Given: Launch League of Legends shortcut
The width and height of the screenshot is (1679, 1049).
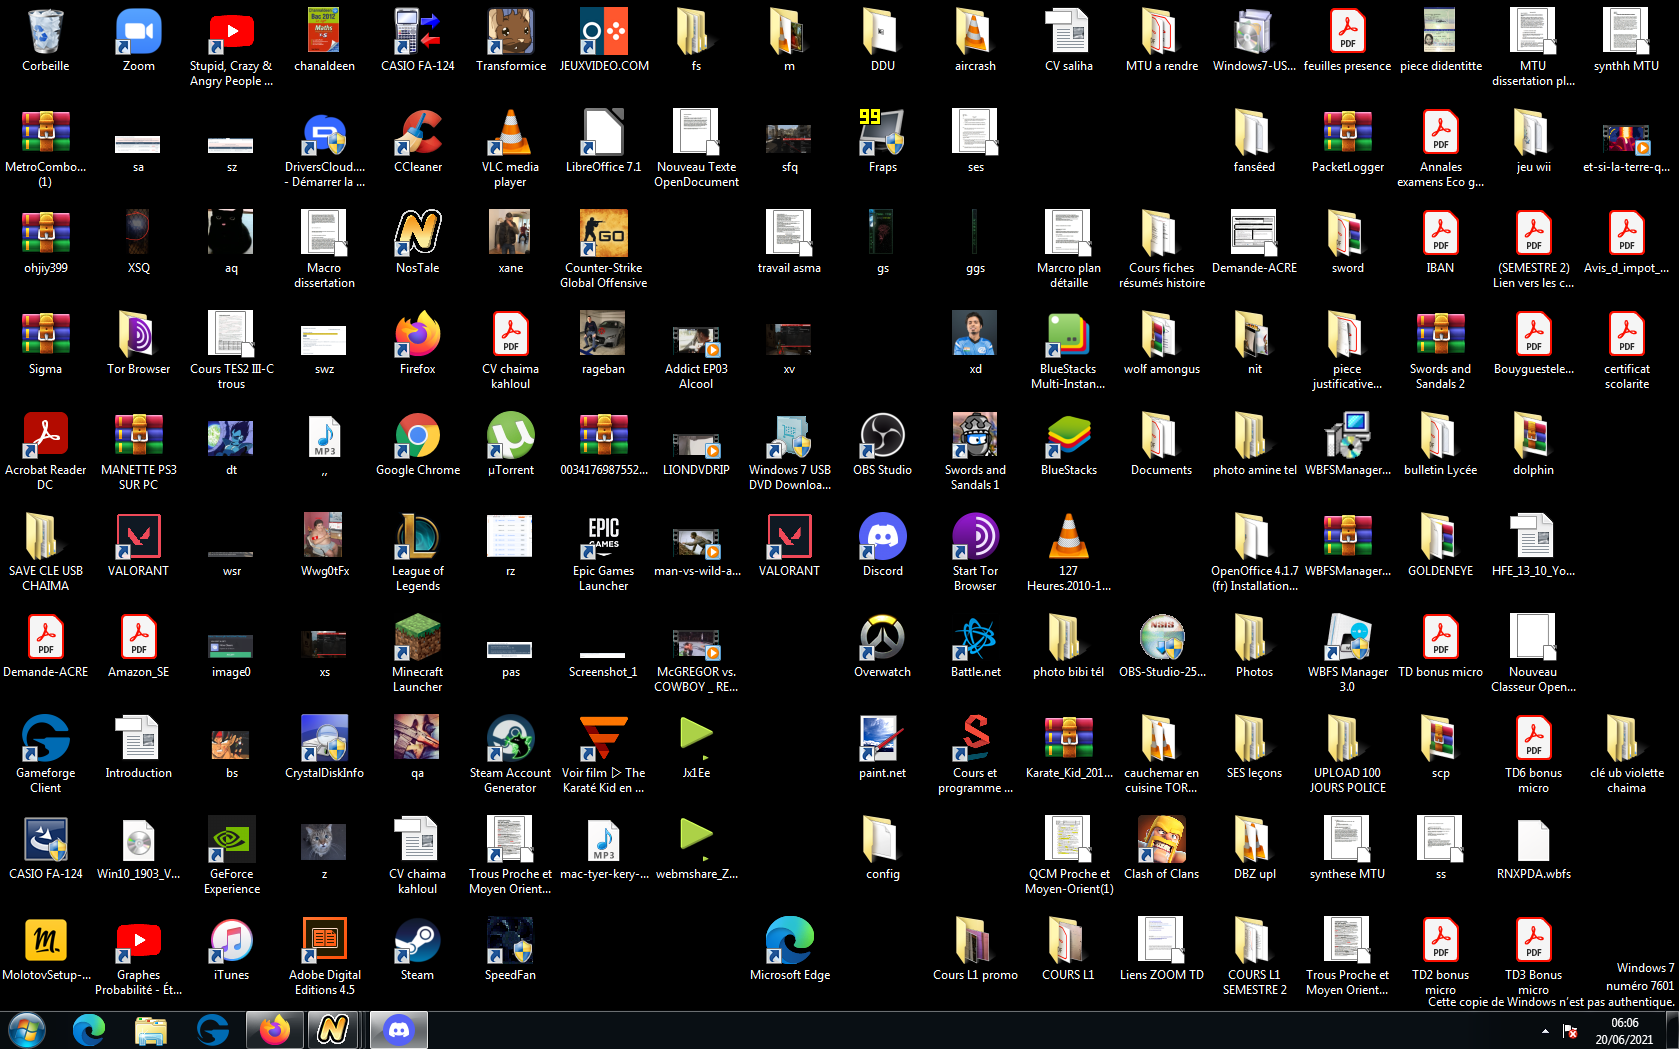Looking at the screenshot, I should click(x=418, y=552).
